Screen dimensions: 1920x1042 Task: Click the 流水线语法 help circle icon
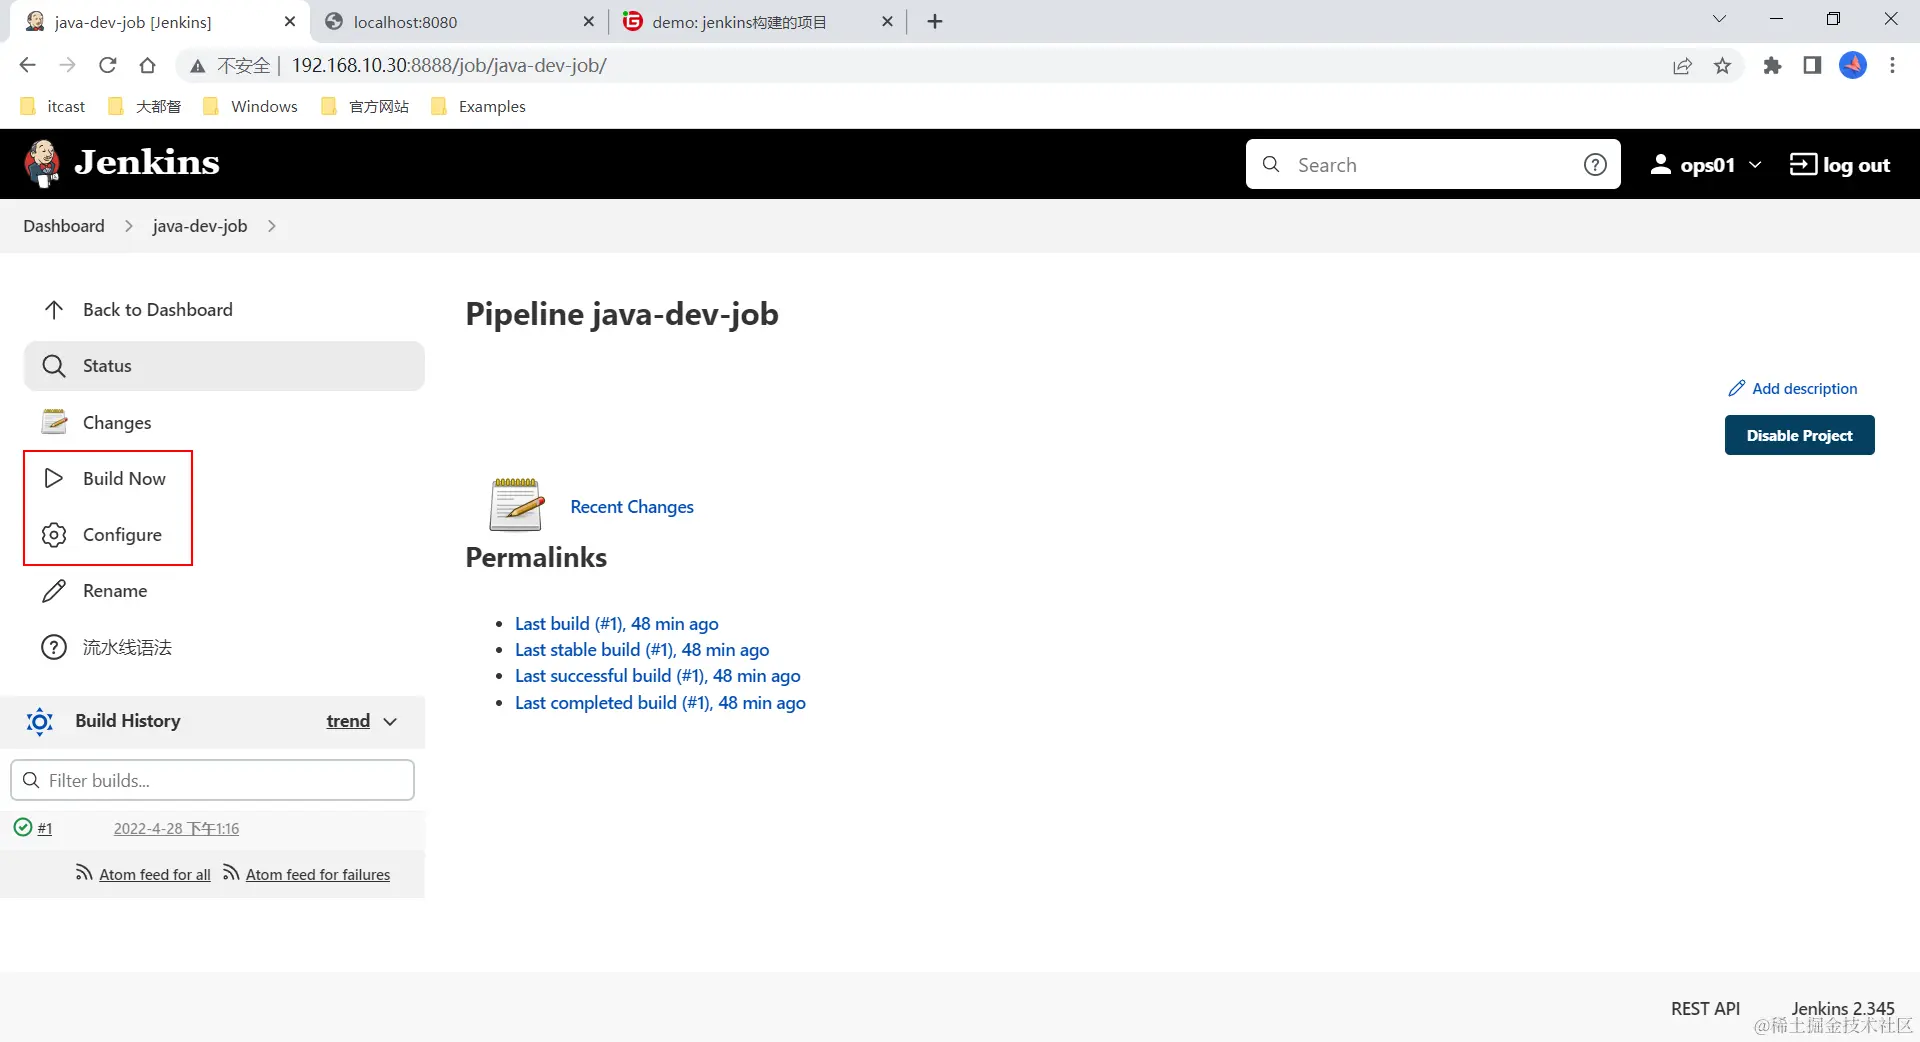(54, 647)
